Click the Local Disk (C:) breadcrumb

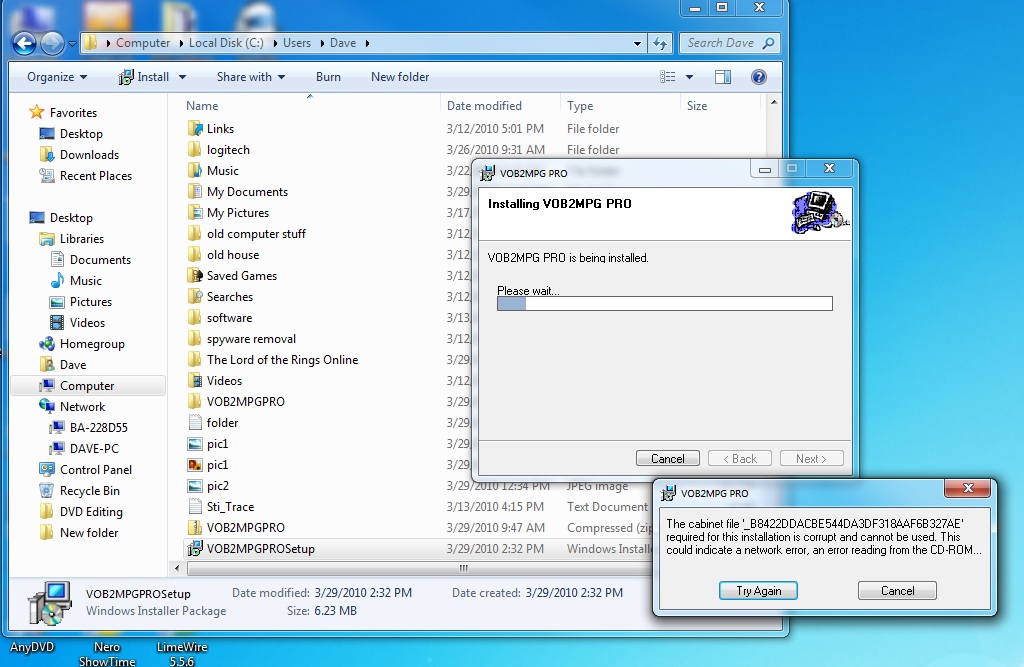point(226,43)
